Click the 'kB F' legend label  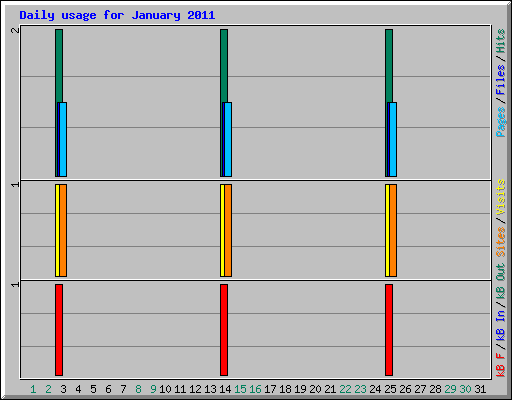click(x=501, y=365)
